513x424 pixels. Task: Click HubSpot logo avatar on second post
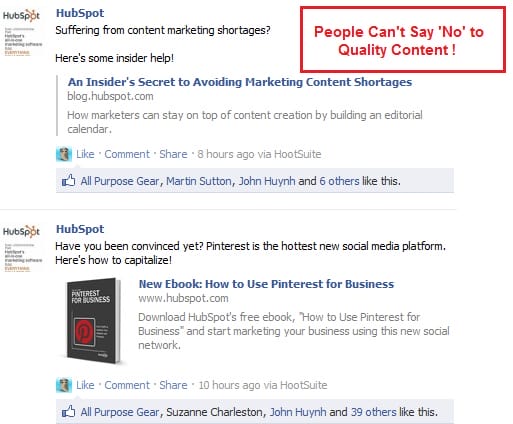(22, 249)
